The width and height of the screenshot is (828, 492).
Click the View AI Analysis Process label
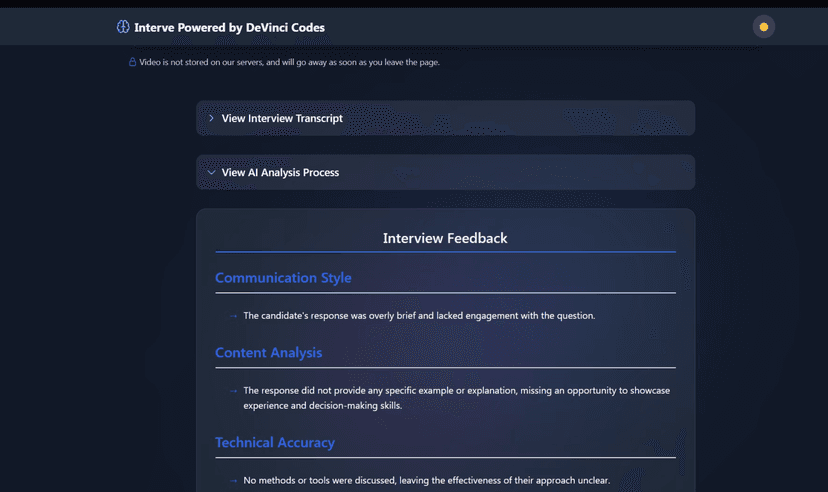(280, 172)
